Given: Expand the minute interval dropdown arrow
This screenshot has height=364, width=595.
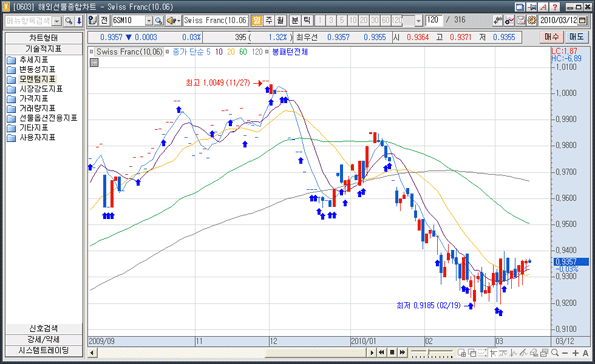Looking at the screenshot, I should [418, 20].
